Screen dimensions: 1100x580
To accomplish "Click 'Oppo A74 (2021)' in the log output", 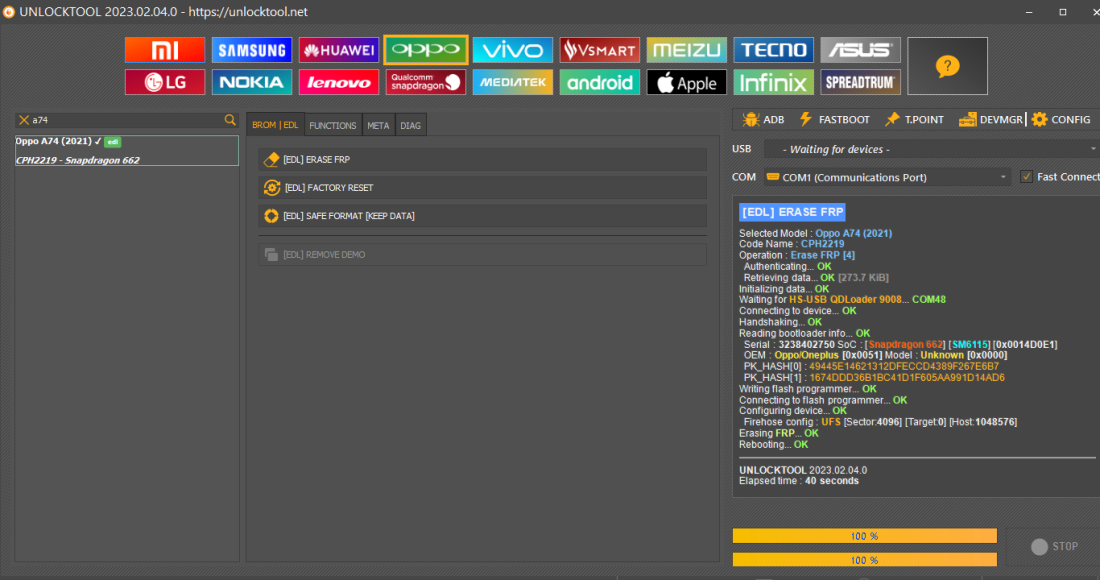I will click(x=853, y=234).
